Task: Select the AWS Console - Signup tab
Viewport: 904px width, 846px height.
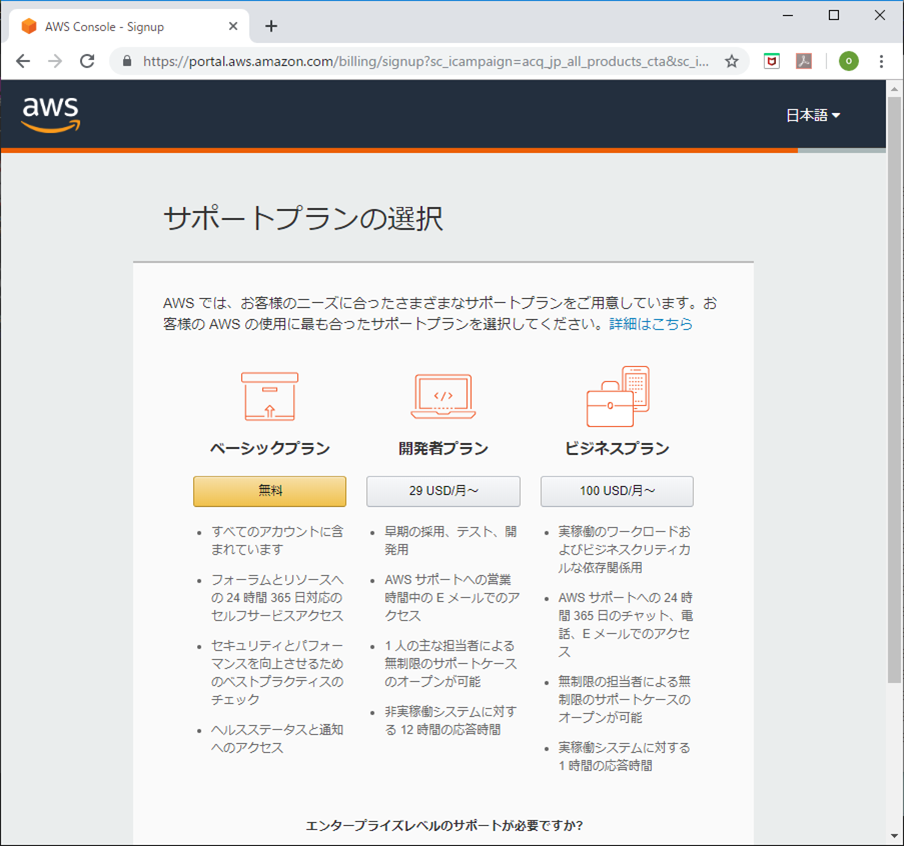Action: (x=129, y=27)
